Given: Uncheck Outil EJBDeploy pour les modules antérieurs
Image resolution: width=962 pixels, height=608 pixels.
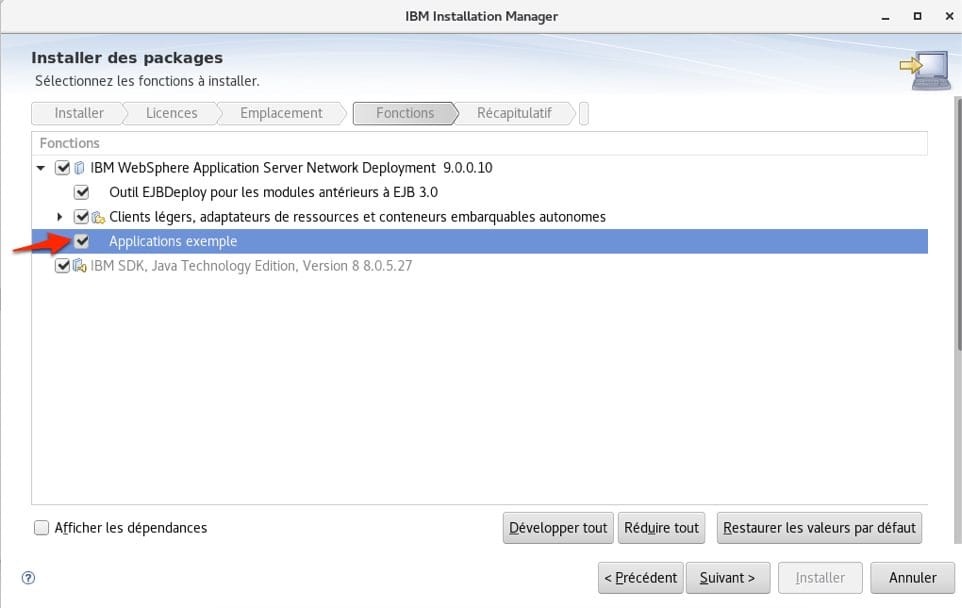Looking at the screenshot, I should 83,192.
